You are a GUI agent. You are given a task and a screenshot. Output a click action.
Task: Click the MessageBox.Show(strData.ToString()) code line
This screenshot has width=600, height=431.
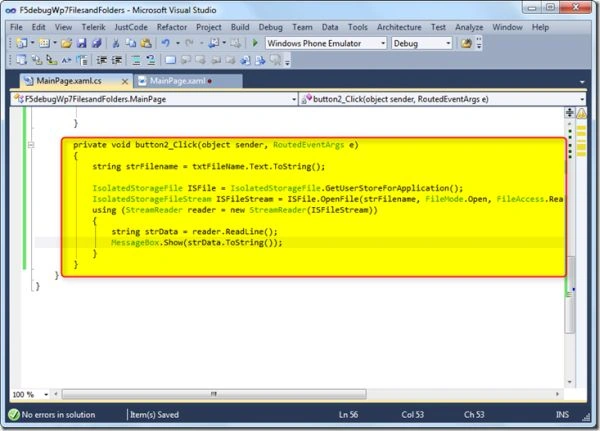pos(197,243)
